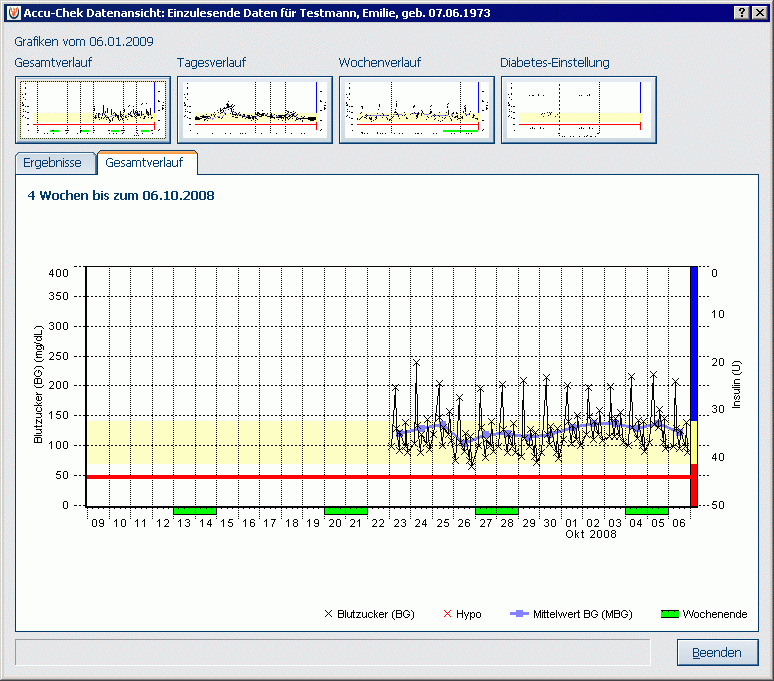Click the weekend marker under days 04-05
Viewport: 774px width, 681px height.
pyautogui.click(x=647, y=511)
